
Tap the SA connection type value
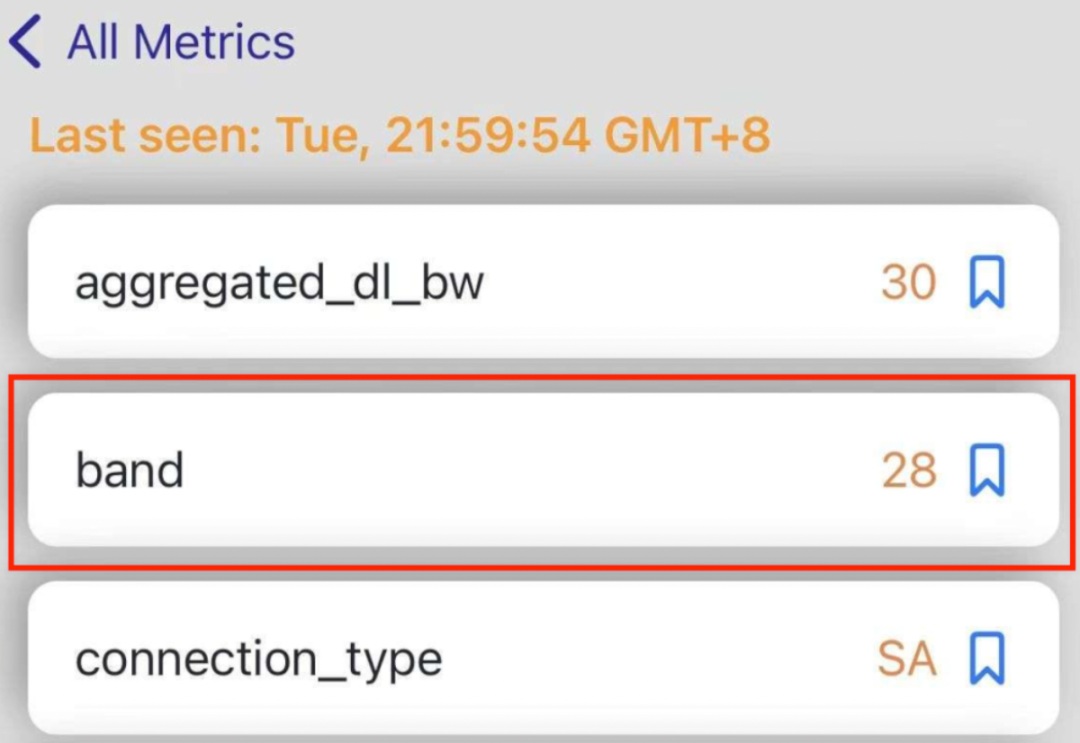point(907,659)
